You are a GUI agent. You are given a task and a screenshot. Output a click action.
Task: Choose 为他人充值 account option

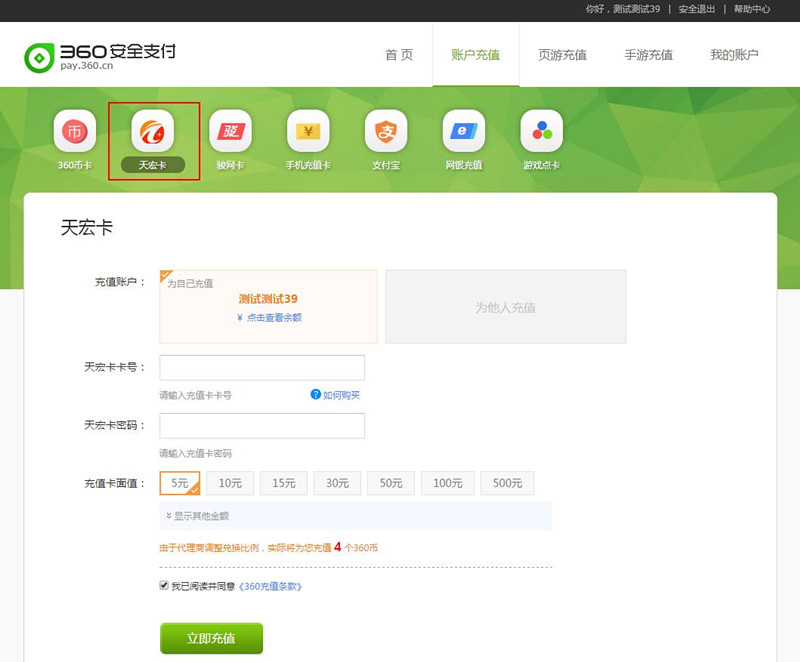click(x=505, y=307)
